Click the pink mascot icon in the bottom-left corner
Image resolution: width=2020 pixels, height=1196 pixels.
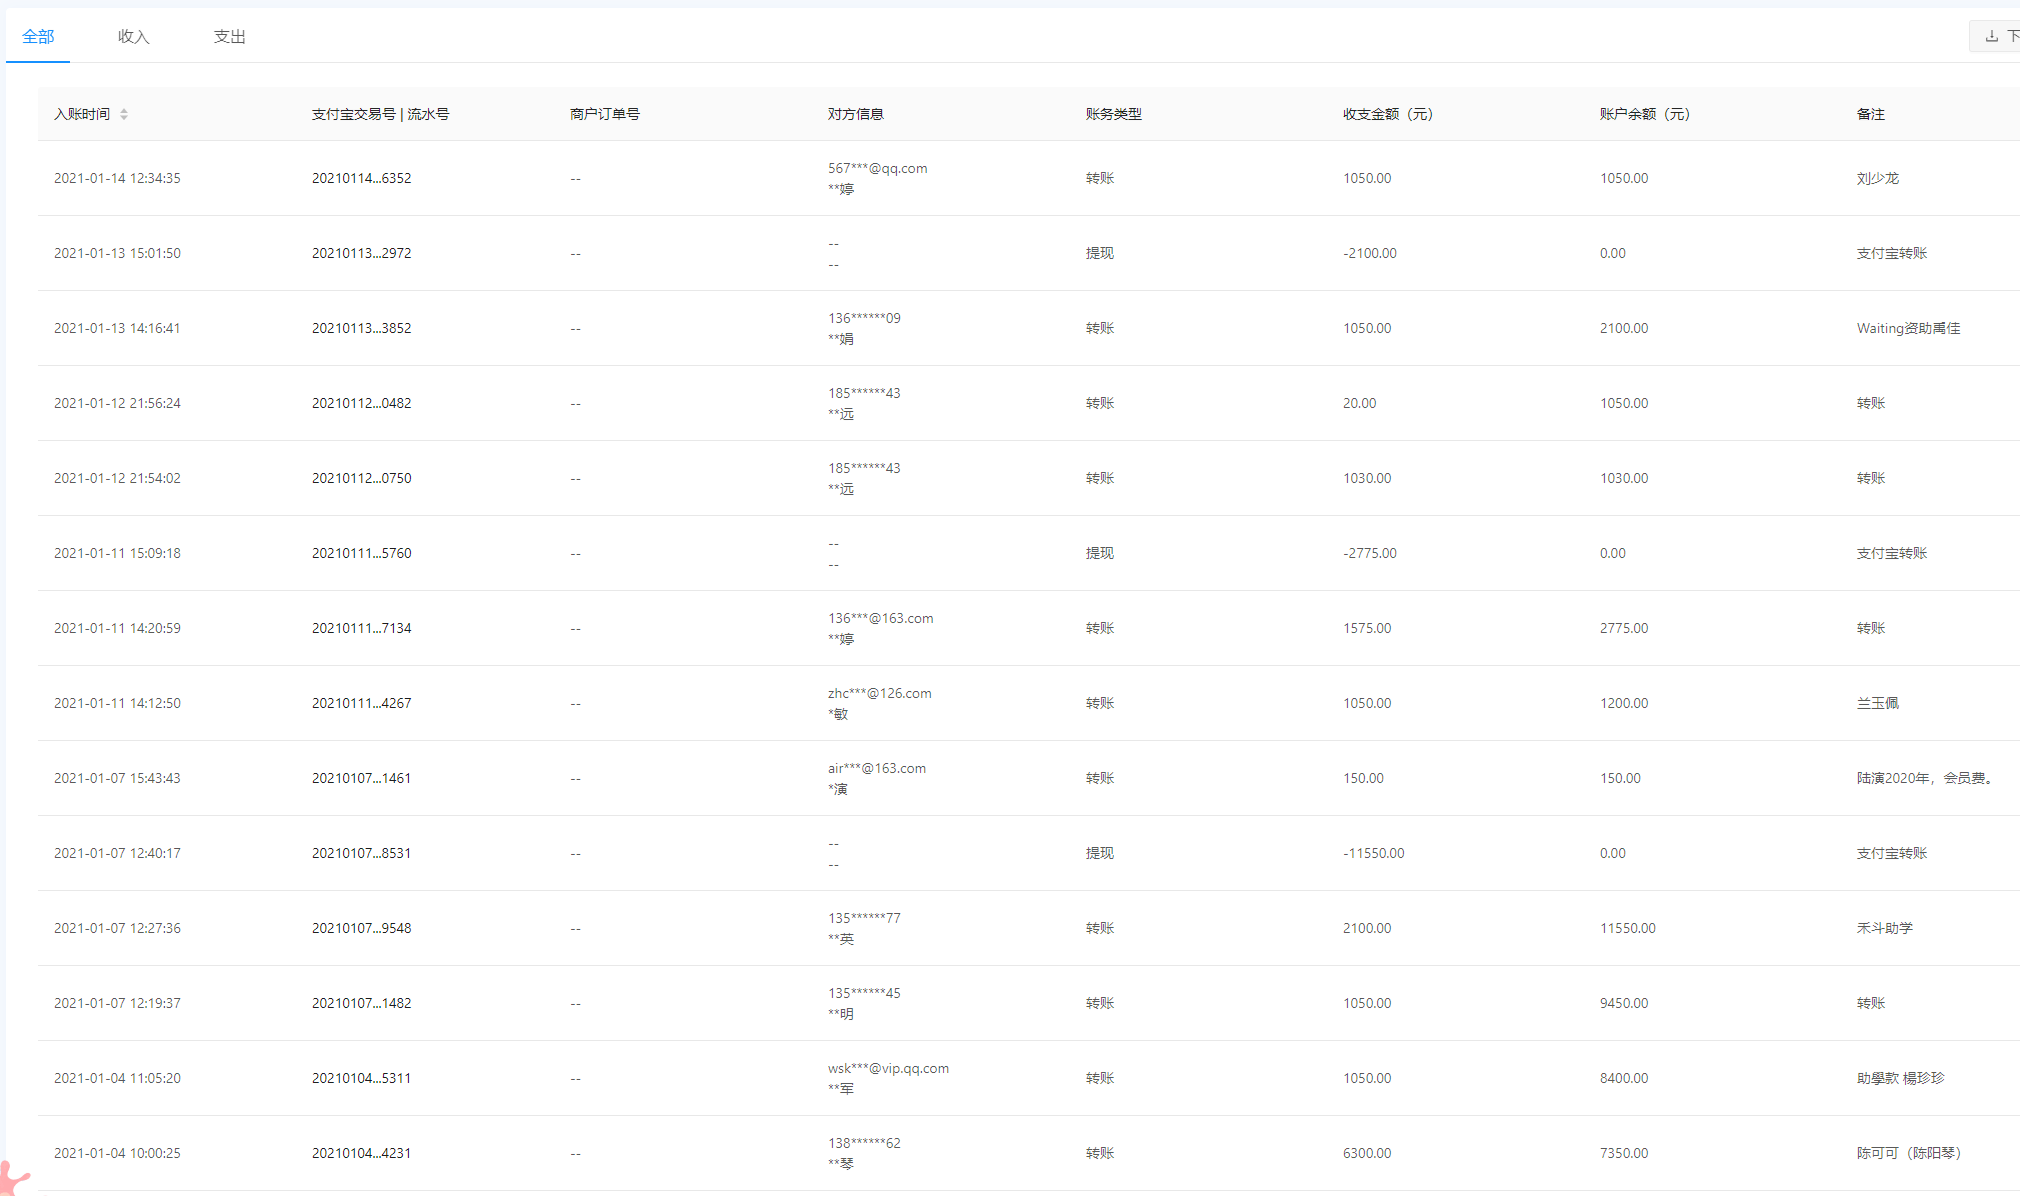point(12,1178)
